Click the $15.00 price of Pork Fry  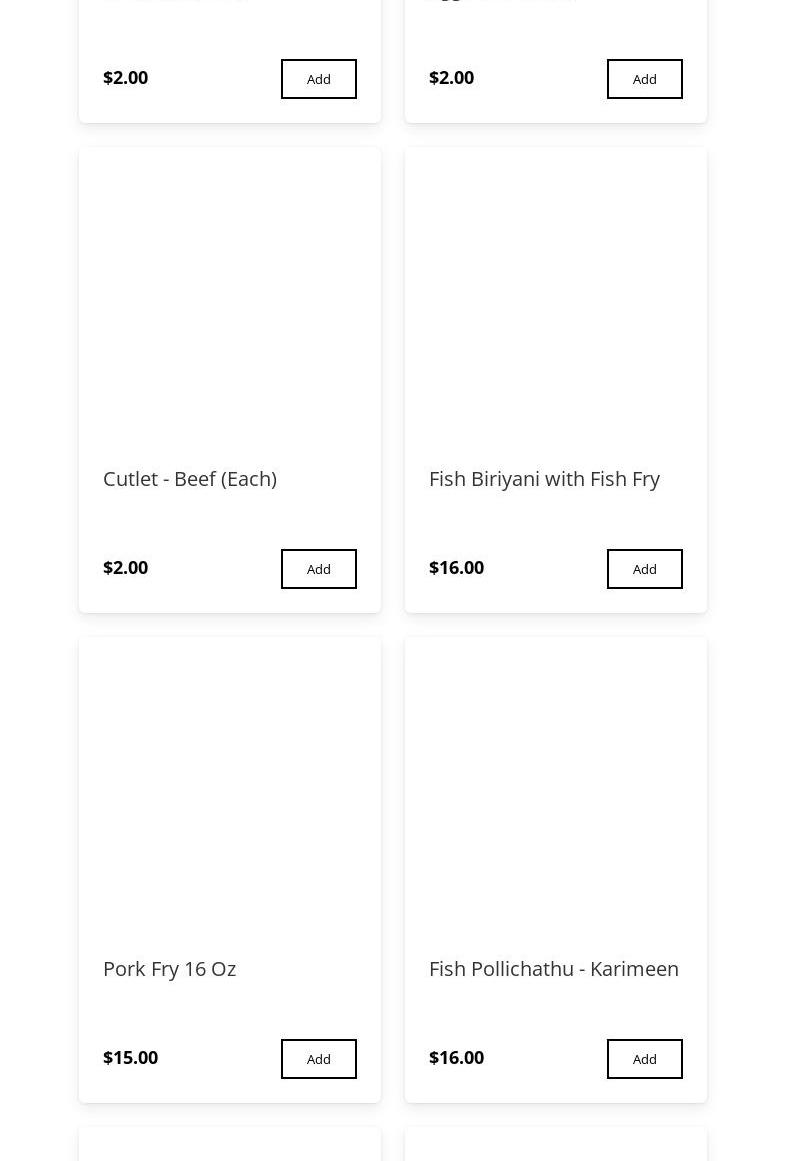click(x=130, y=1058)
